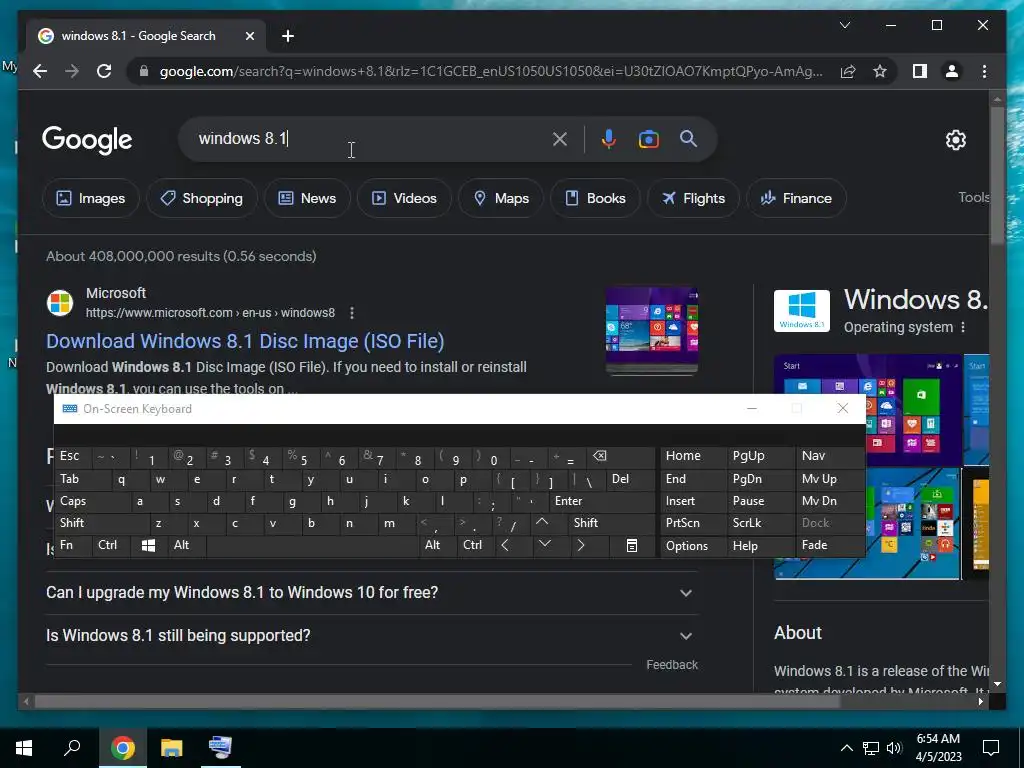
Task: Expand 'Can I upgrade my Windows 8.1' question
Action: coord(372,593)
